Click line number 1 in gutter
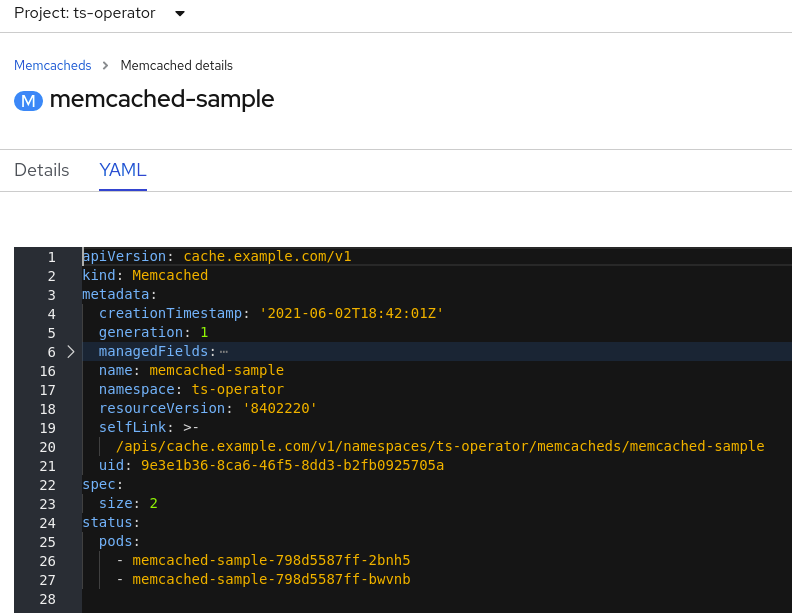The width and height of the screenshot is (792, 613). (51, 257)
